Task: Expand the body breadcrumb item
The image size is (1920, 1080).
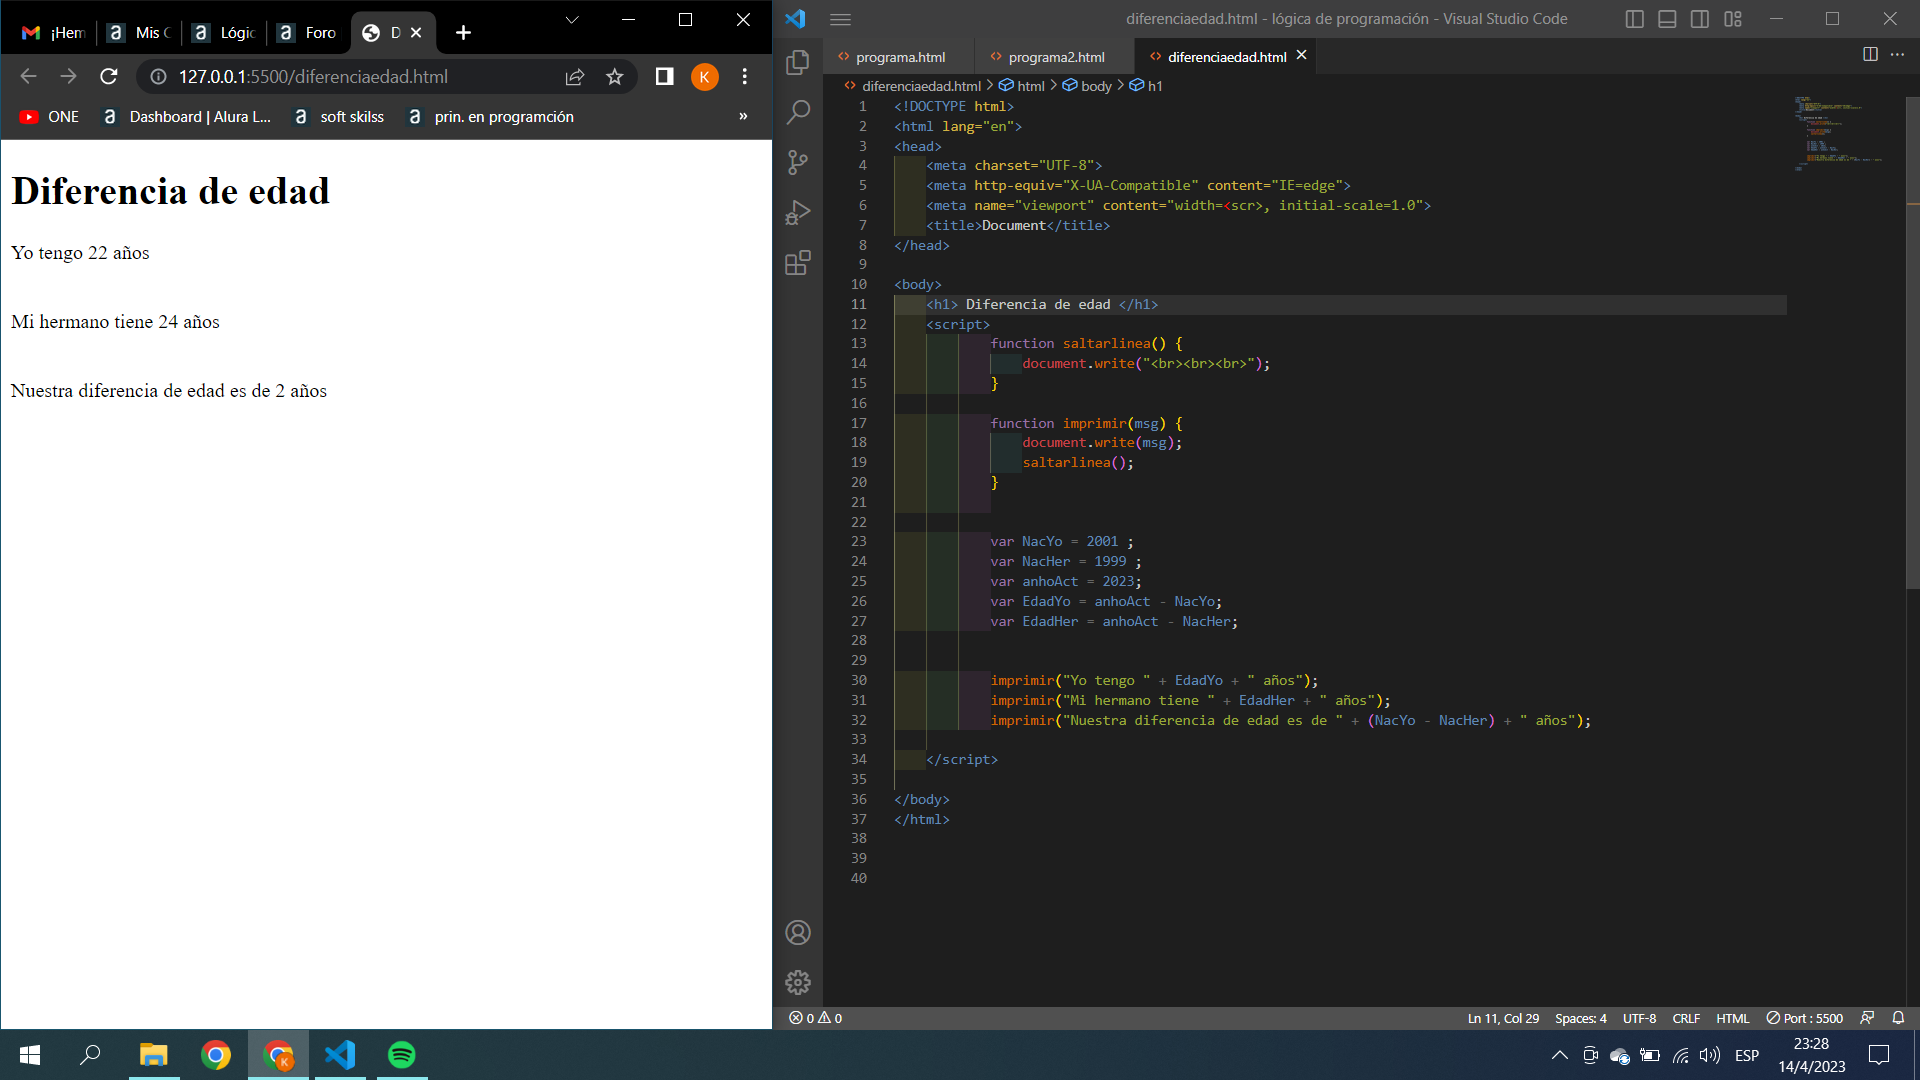Action: coord(1096,86)
